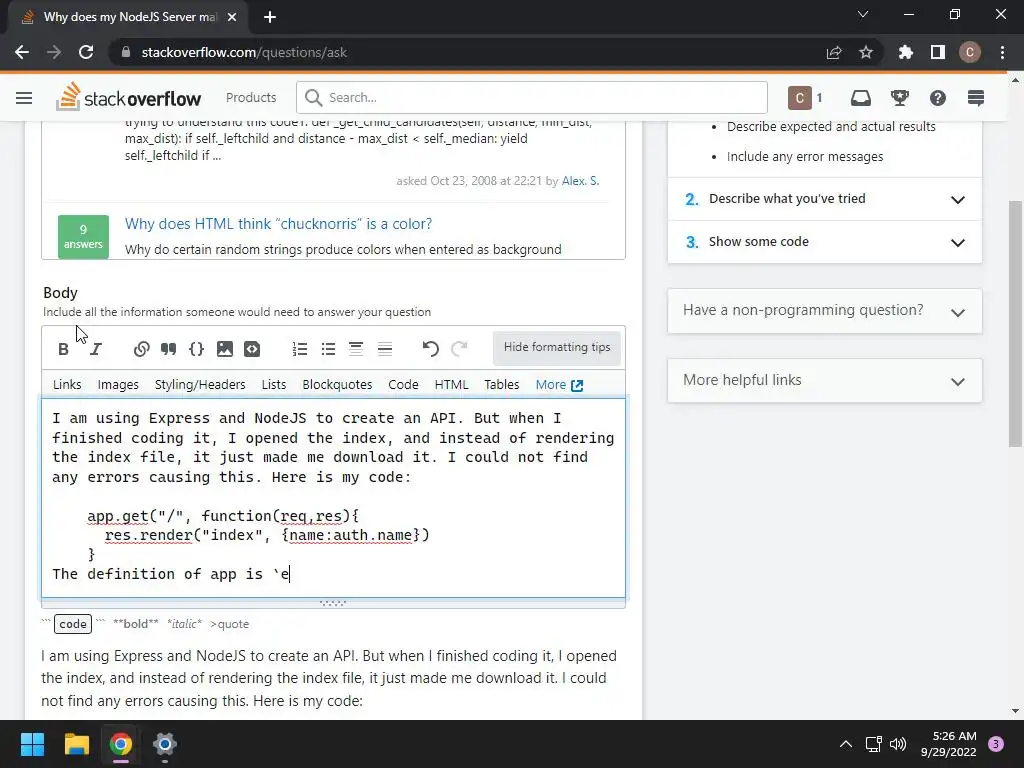This screenshot has height=768, width=1024.
Task: Create a bulleted list
Action: 328,349
